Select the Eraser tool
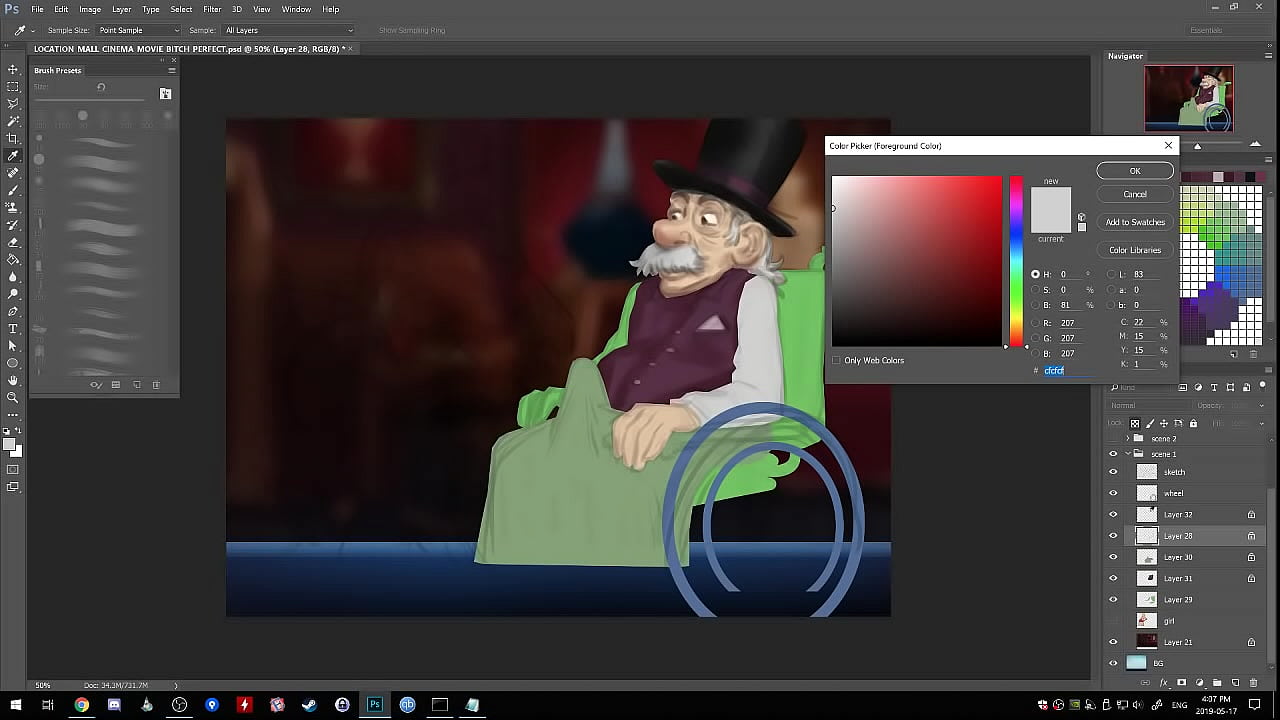Viewport: 1280px width, 720px height. [13, 242]
